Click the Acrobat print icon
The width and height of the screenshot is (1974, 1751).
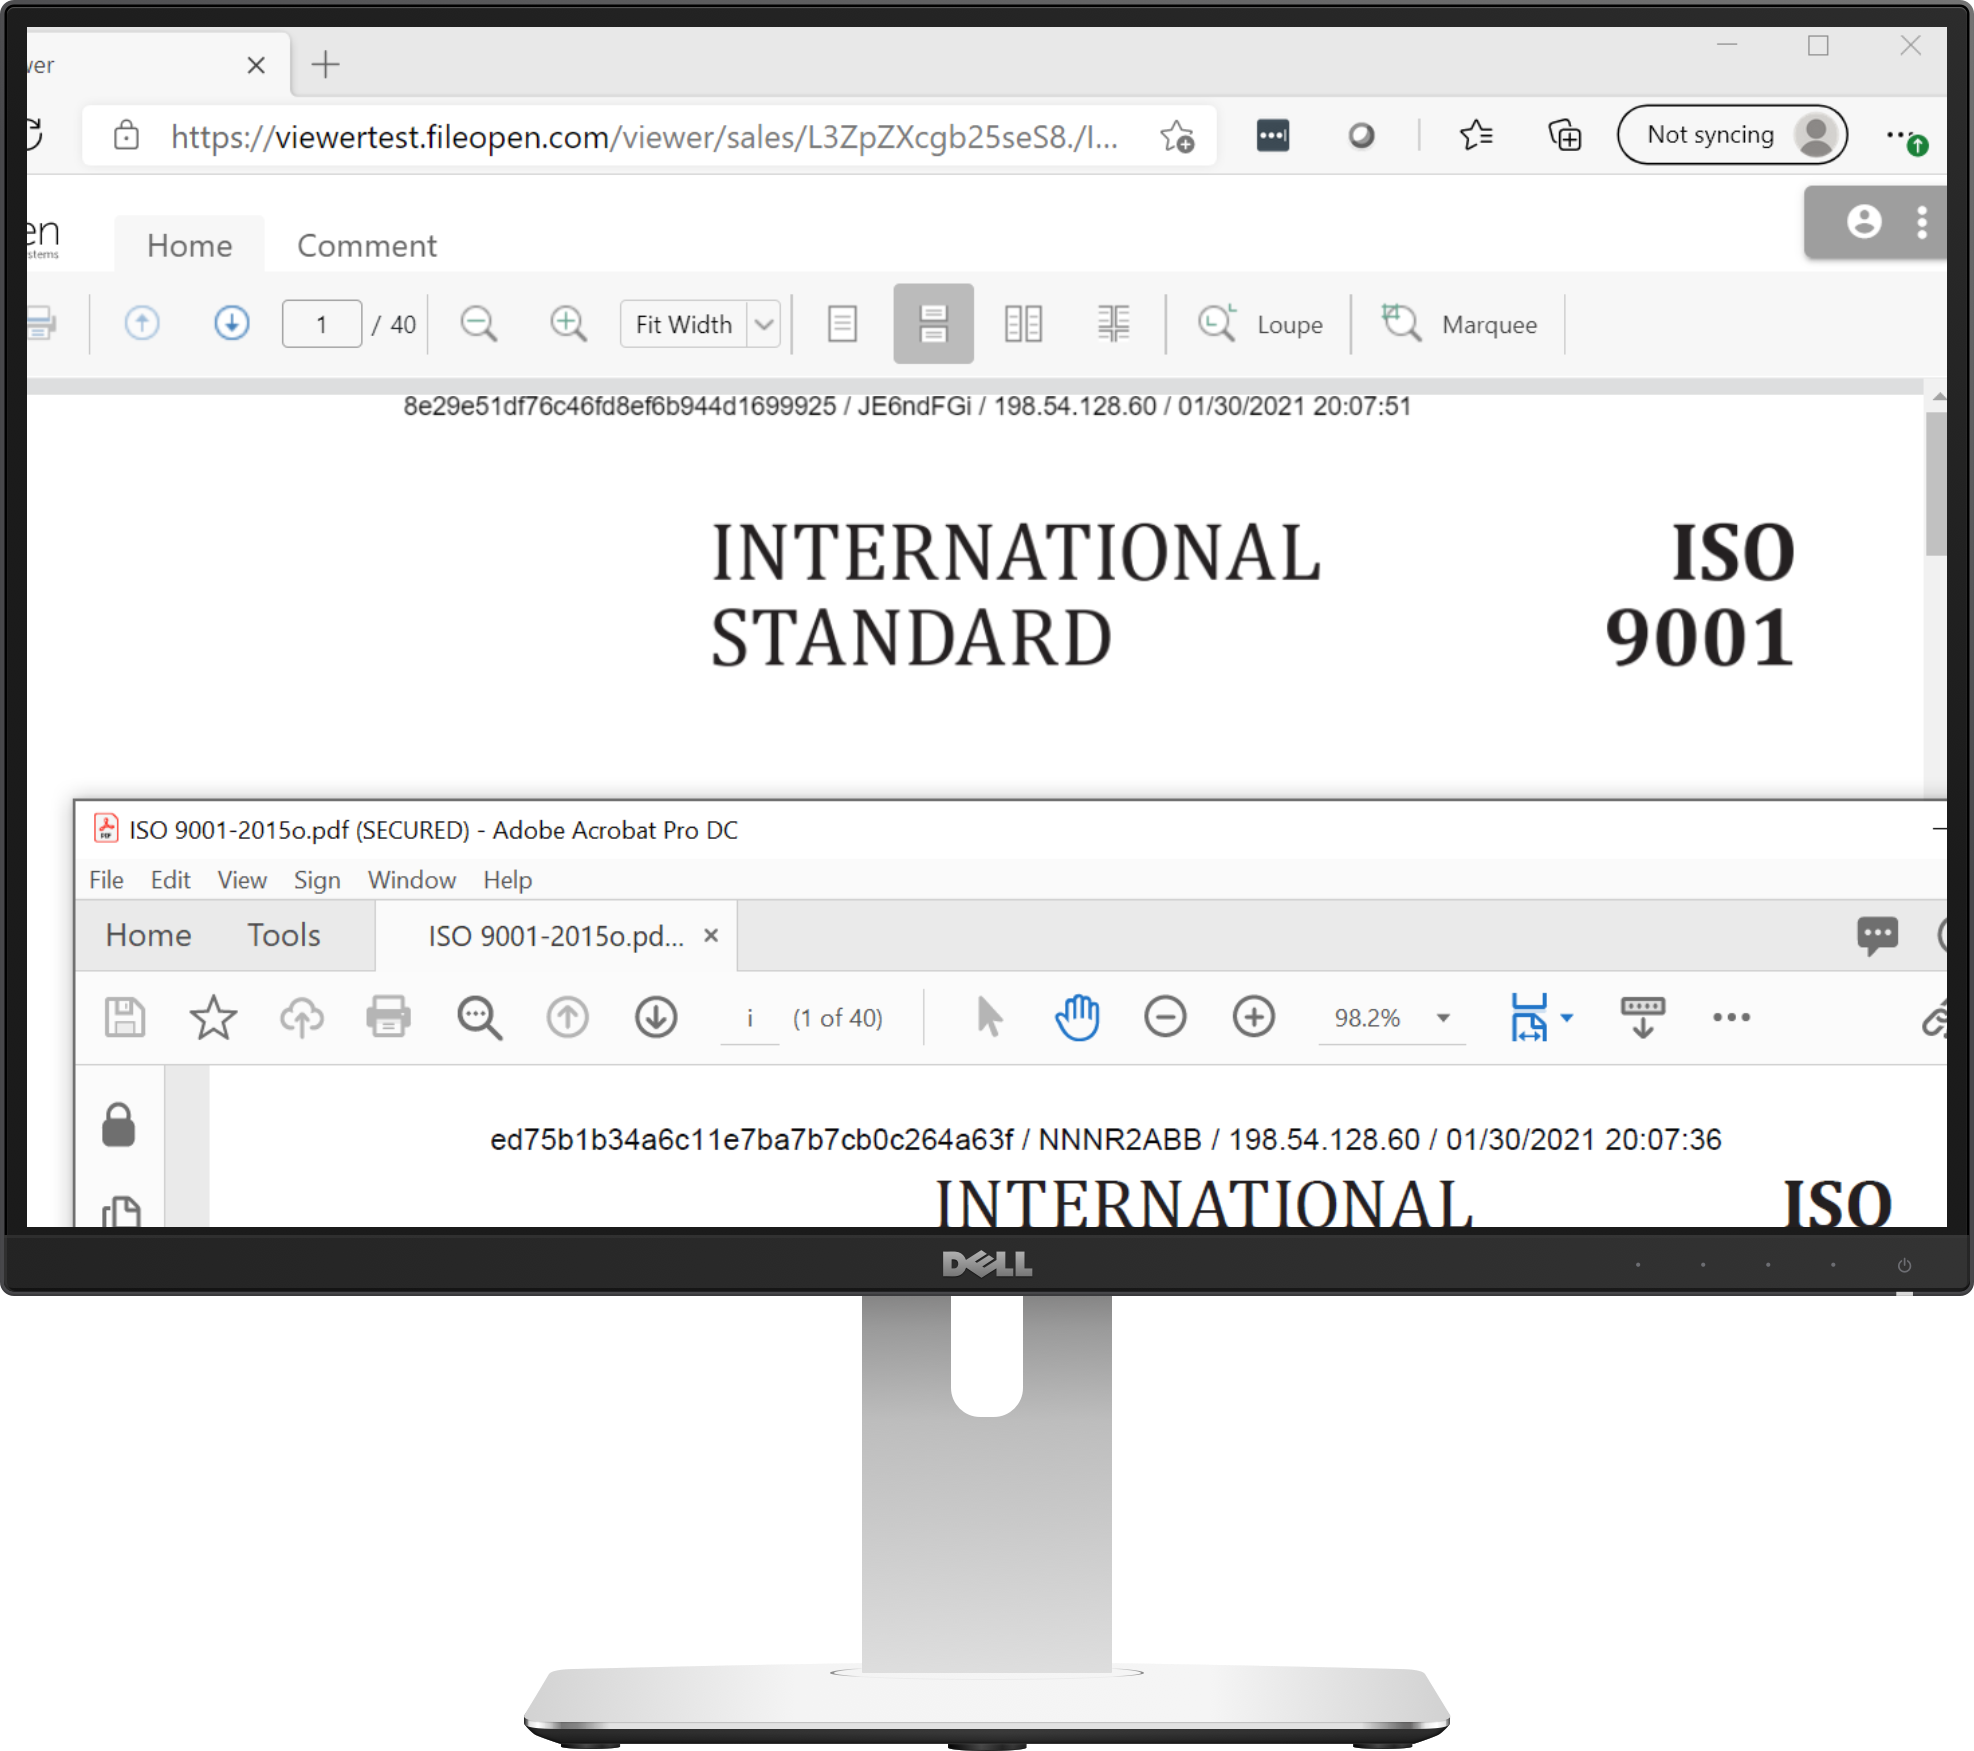point(389,1018)
